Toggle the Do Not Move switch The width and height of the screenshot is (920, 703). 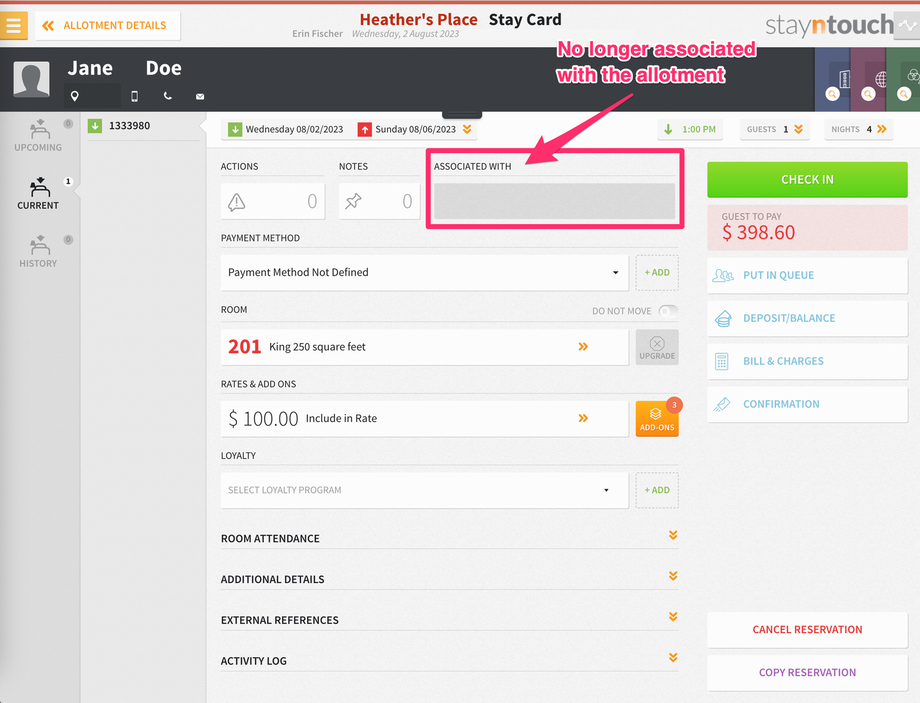coord(668,310)
